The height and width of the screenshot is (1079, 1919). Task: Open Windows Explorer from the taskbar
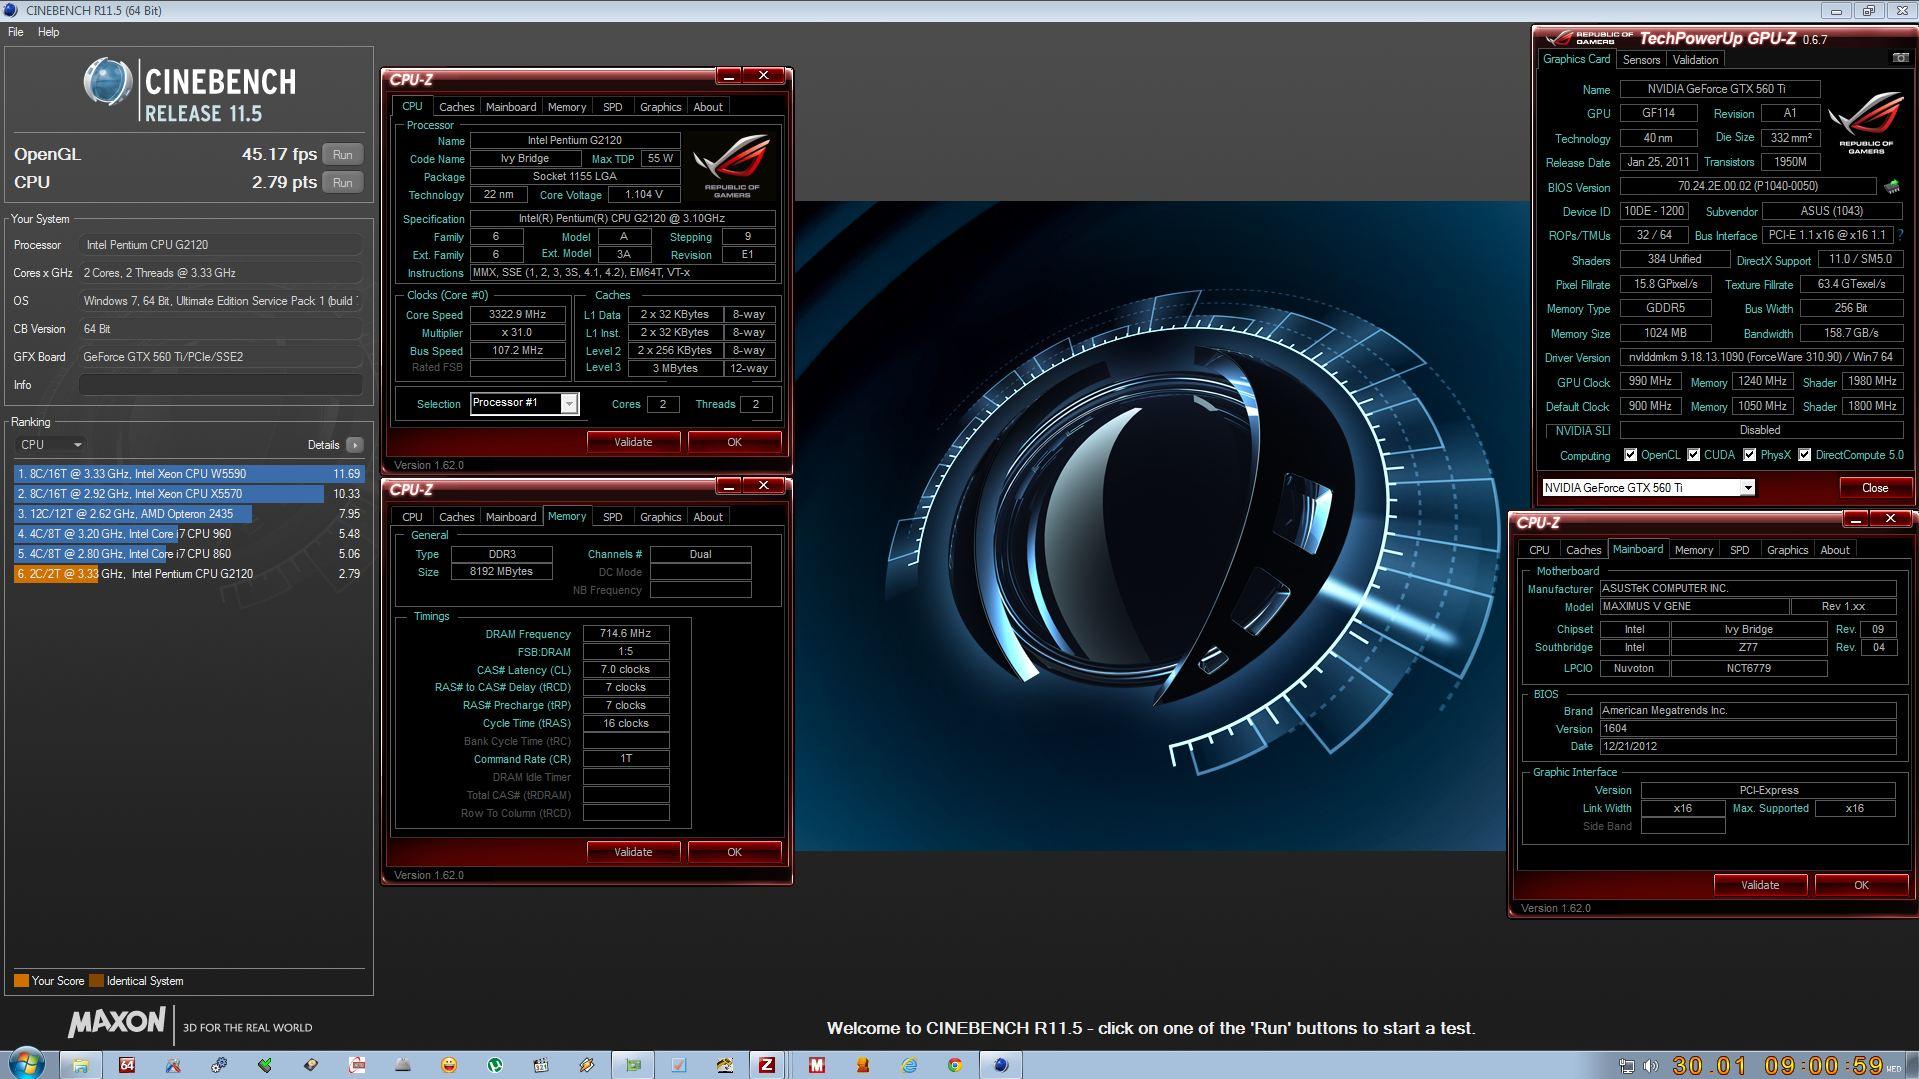[x=81, y=1065]
